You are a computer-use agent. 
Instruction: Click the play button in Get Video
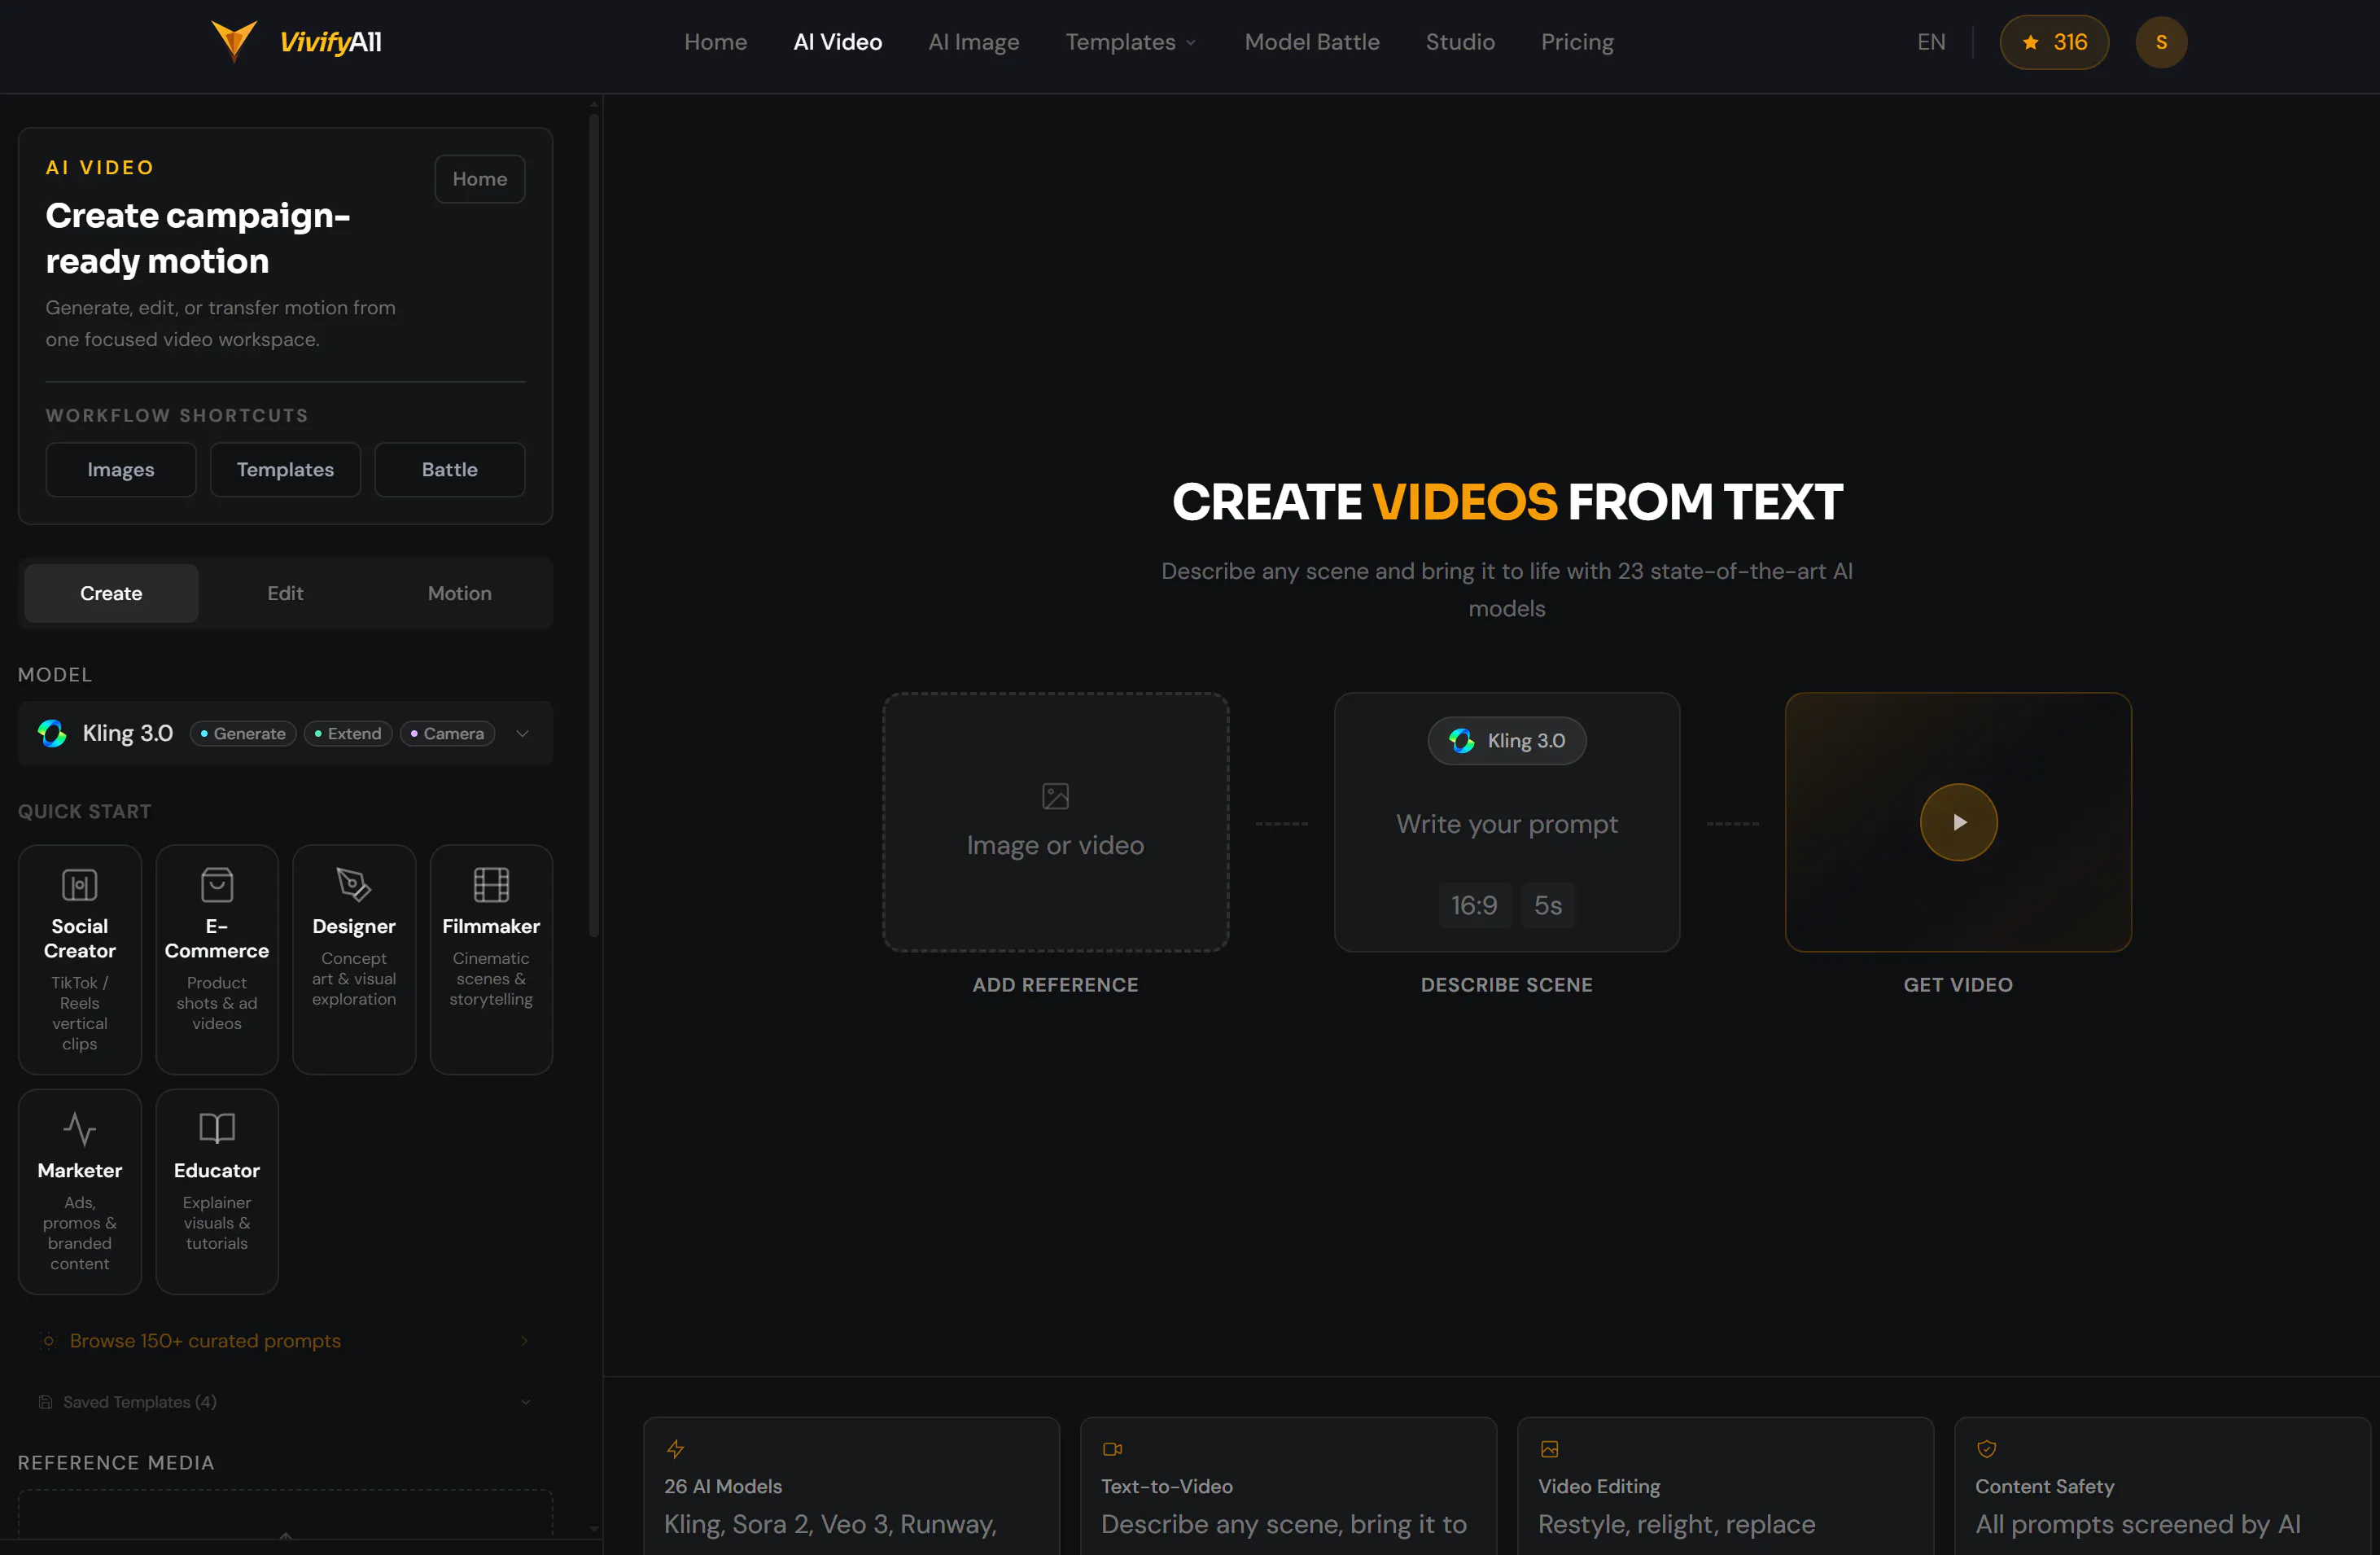1958,822
